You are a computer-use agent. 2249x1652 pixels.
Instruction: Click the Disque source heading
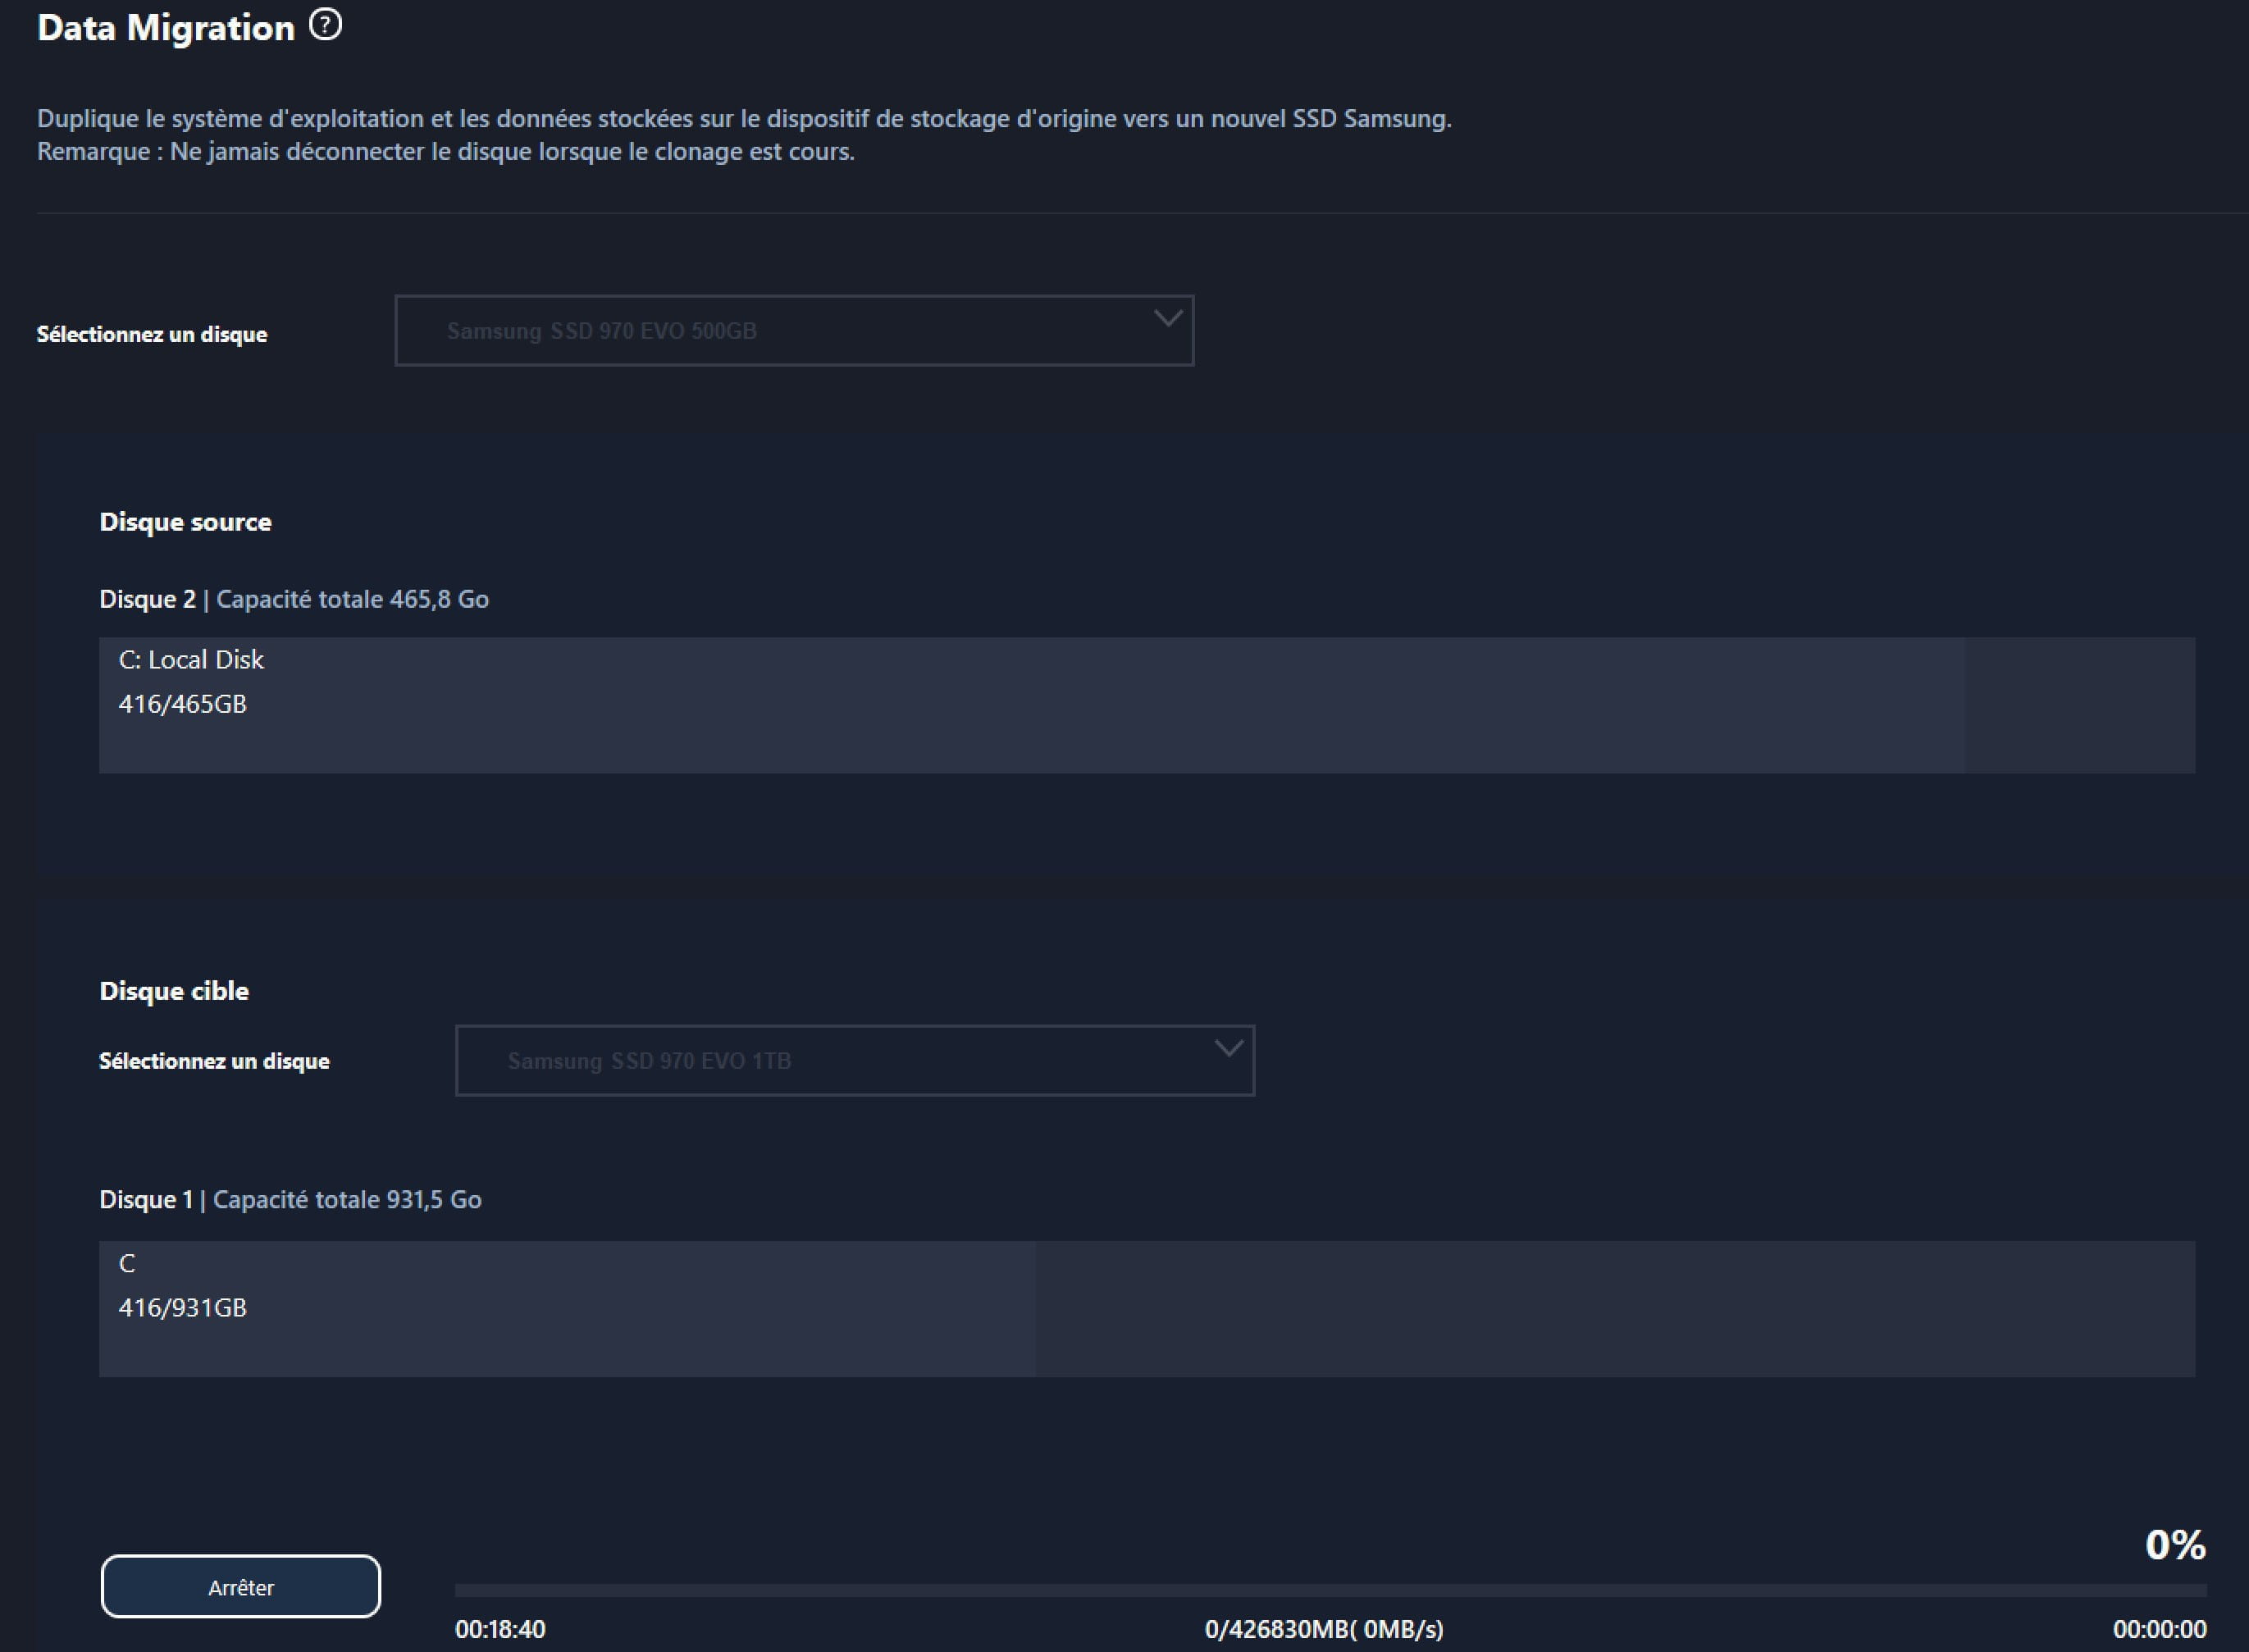(x=185, y=522)
